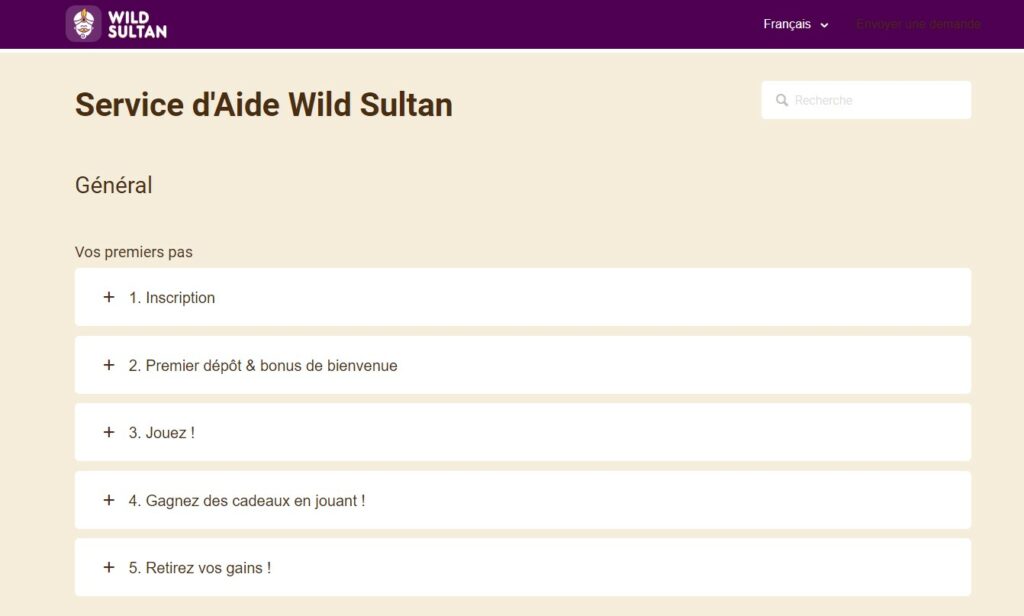Image resolution: width=1024 pixels, height=616 pixels.
Task: Focus the Recherche search field
Action: [x=876, y=101]
